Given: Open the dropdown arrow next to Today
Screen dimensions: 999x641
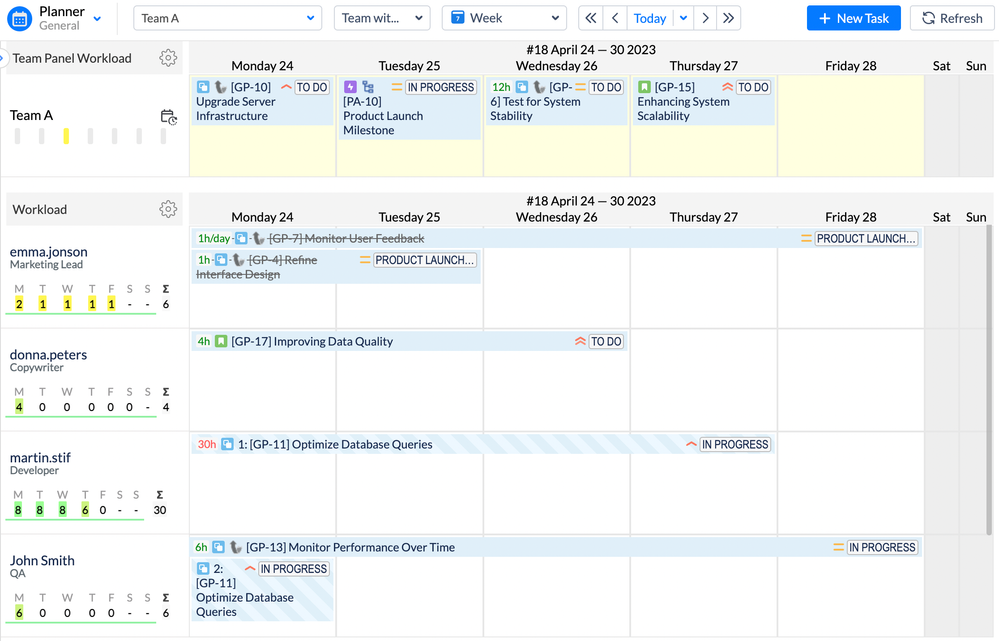Looking at the screenshot, I should 681,17.
